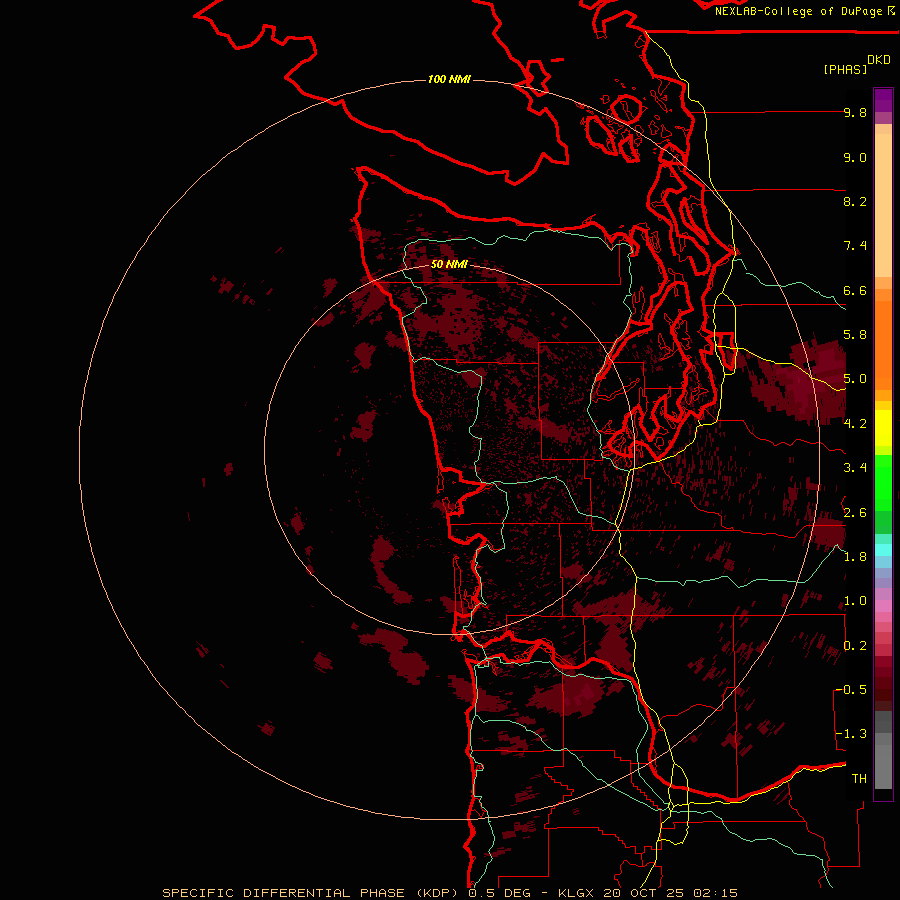
Task: Click the pink color bar segment
Action: coord(883,606)
